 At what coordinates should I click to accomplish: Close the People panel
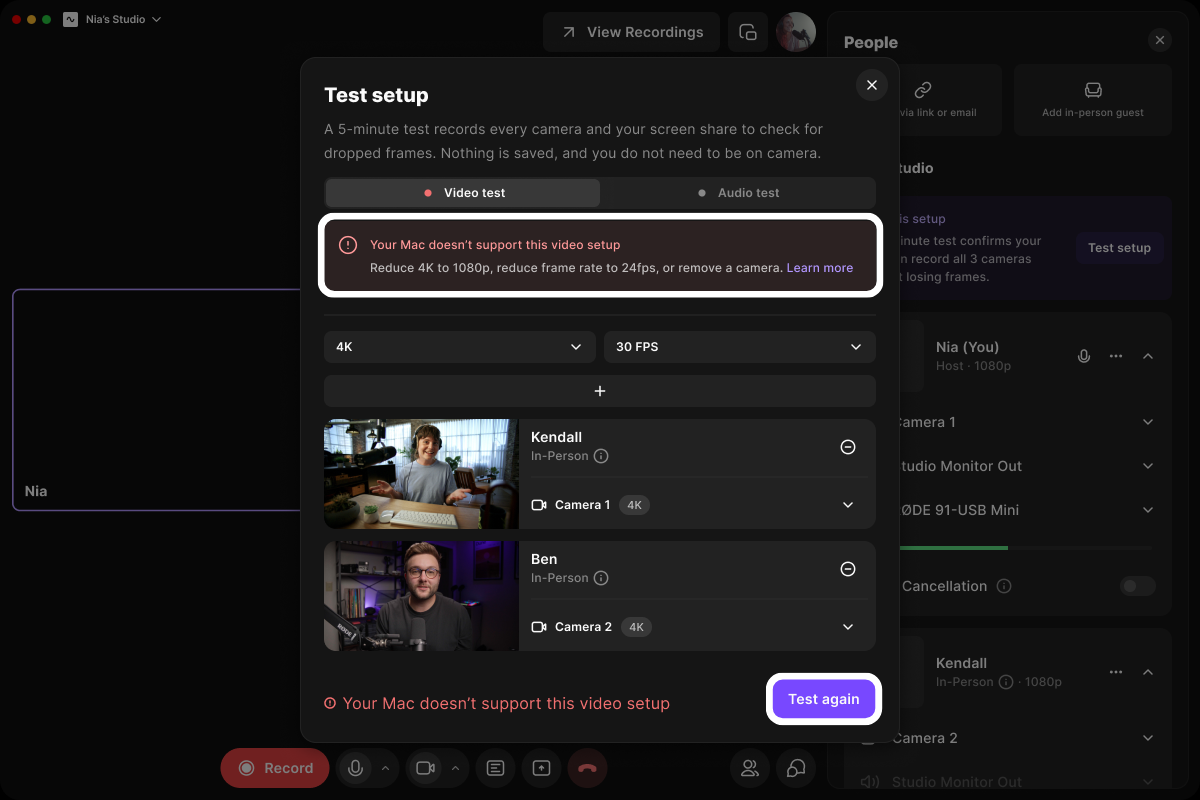click(x=1160, y=40)
